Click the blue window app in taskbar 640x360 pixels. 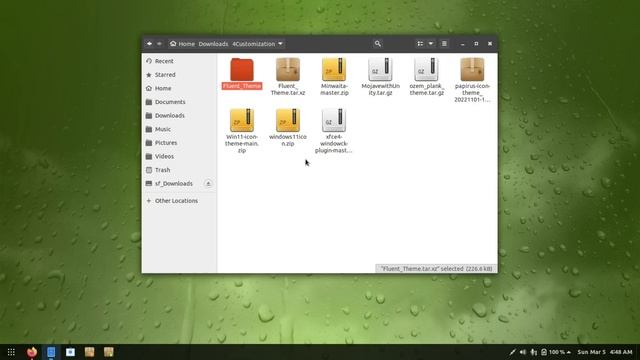[70, 352]
